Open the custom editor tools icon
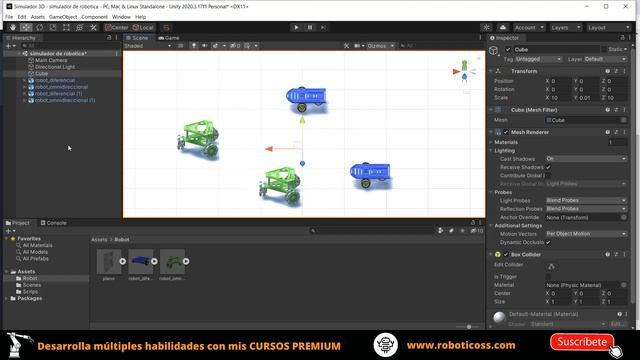The image size is (640, 360). pyautogui.click(x=93, y=27)
